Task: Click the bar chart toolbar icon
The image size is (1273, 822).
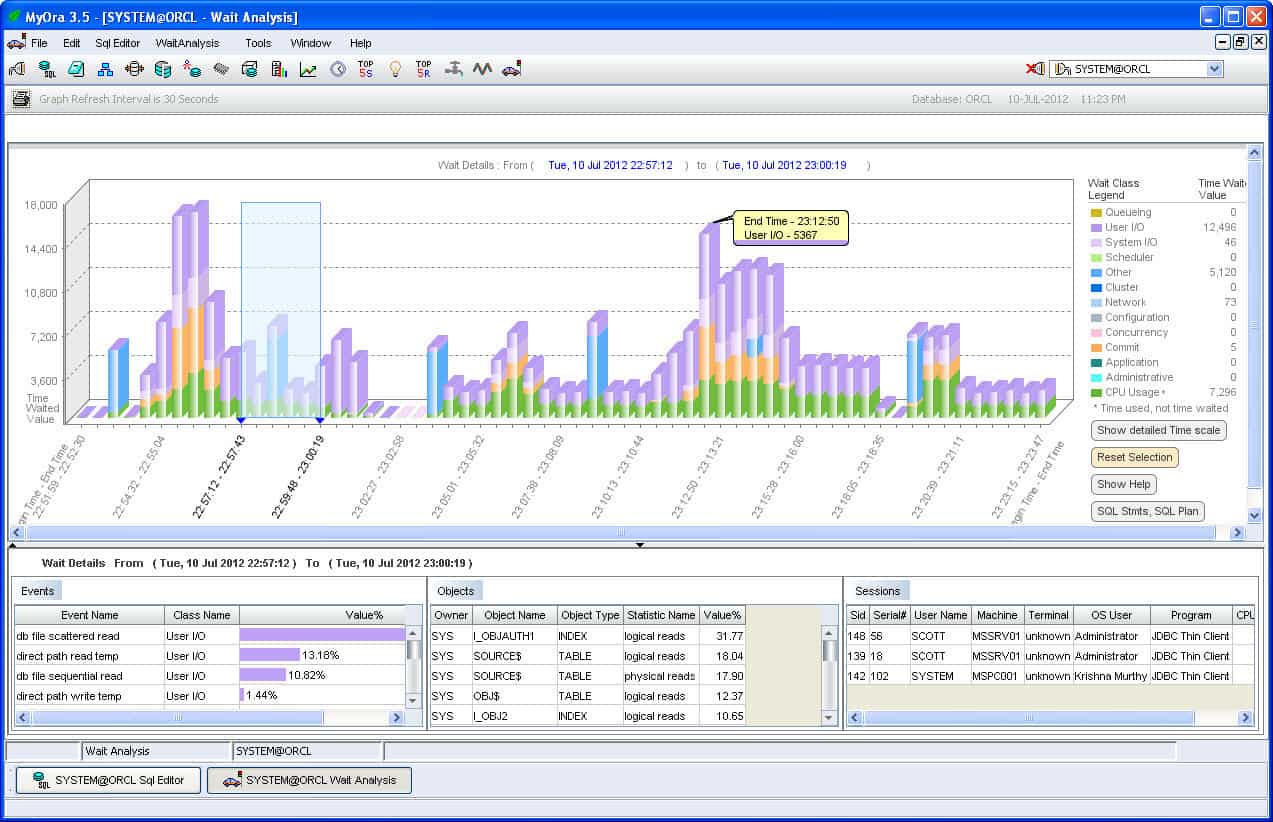Action: coord(279,69)
